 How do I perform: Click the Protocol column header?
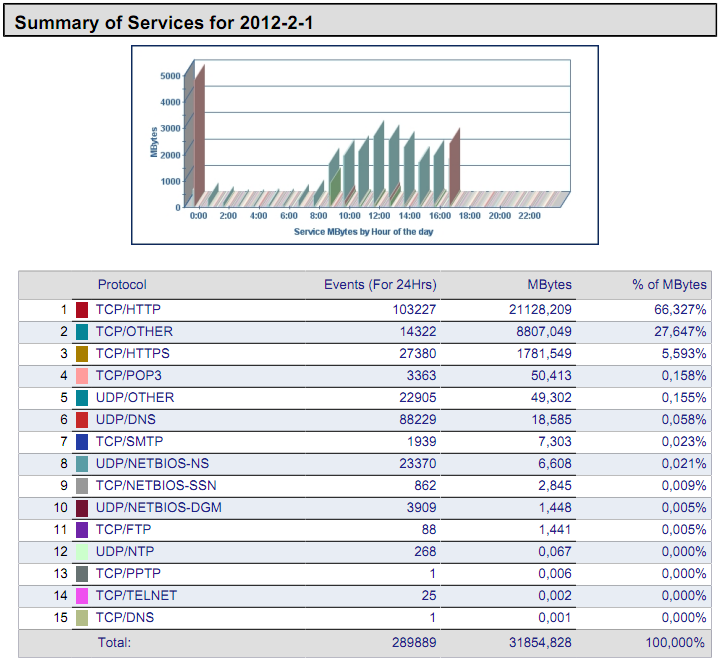point(122,285)
